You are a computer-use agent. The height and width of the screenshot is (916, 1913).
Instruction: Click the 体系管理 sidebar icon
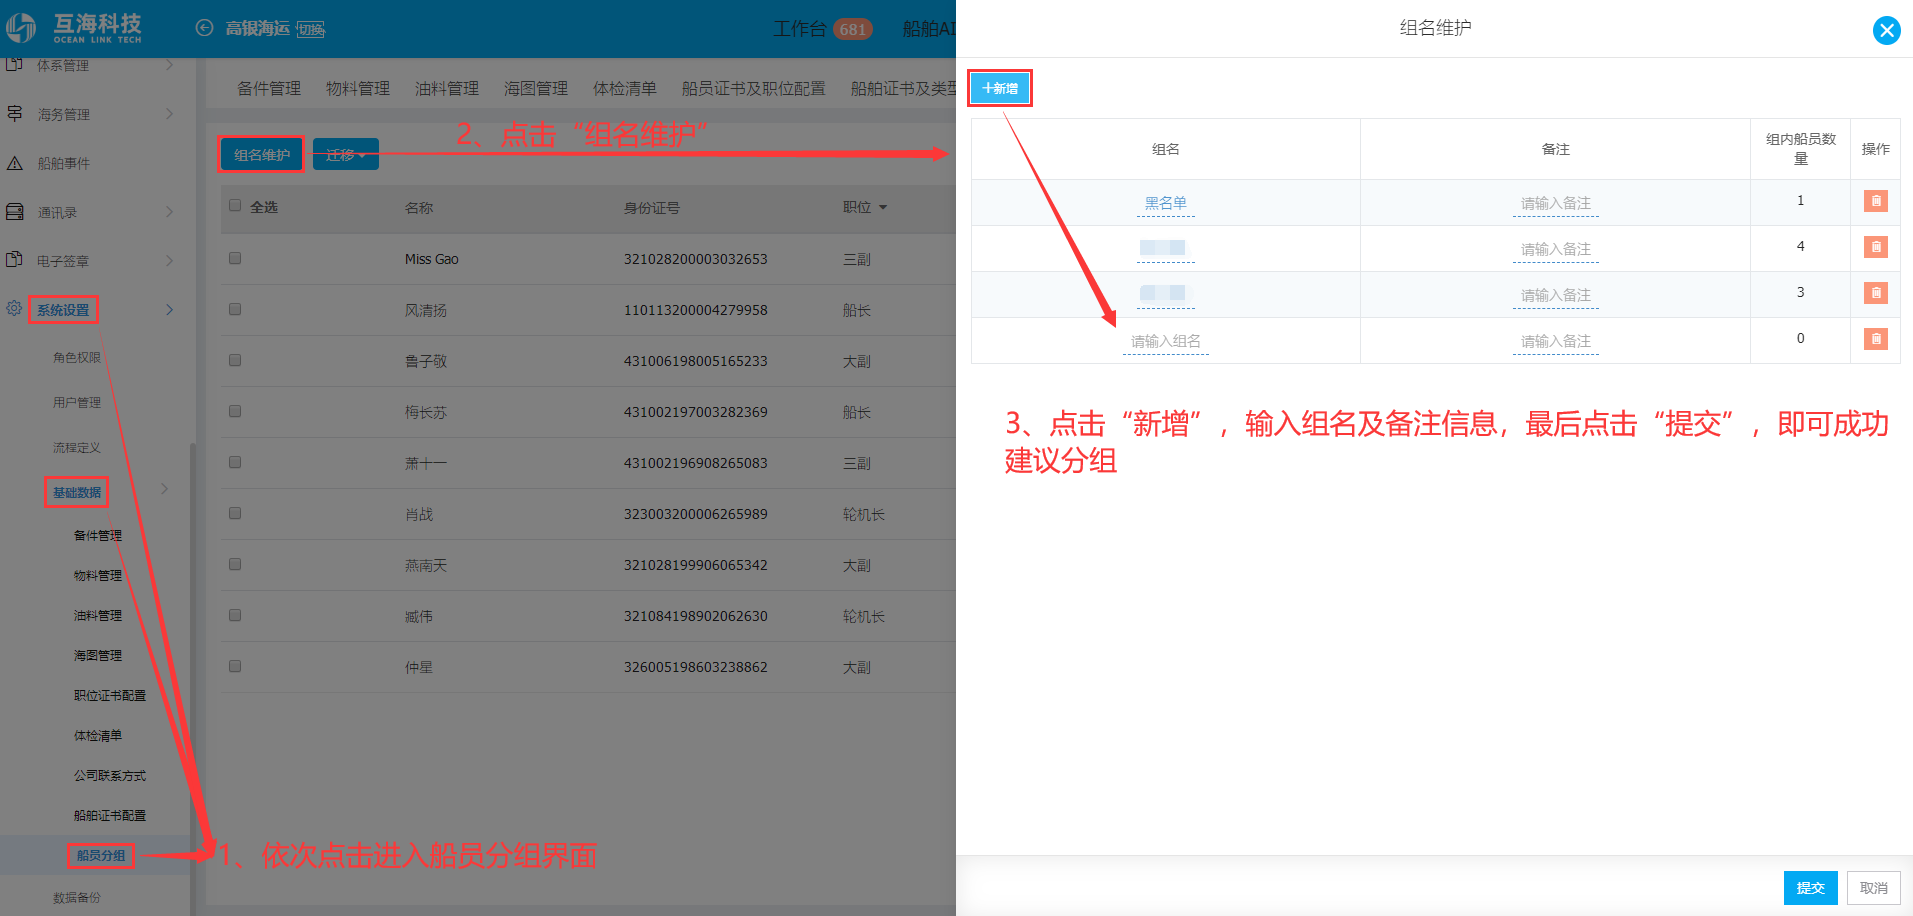(15, 64)
